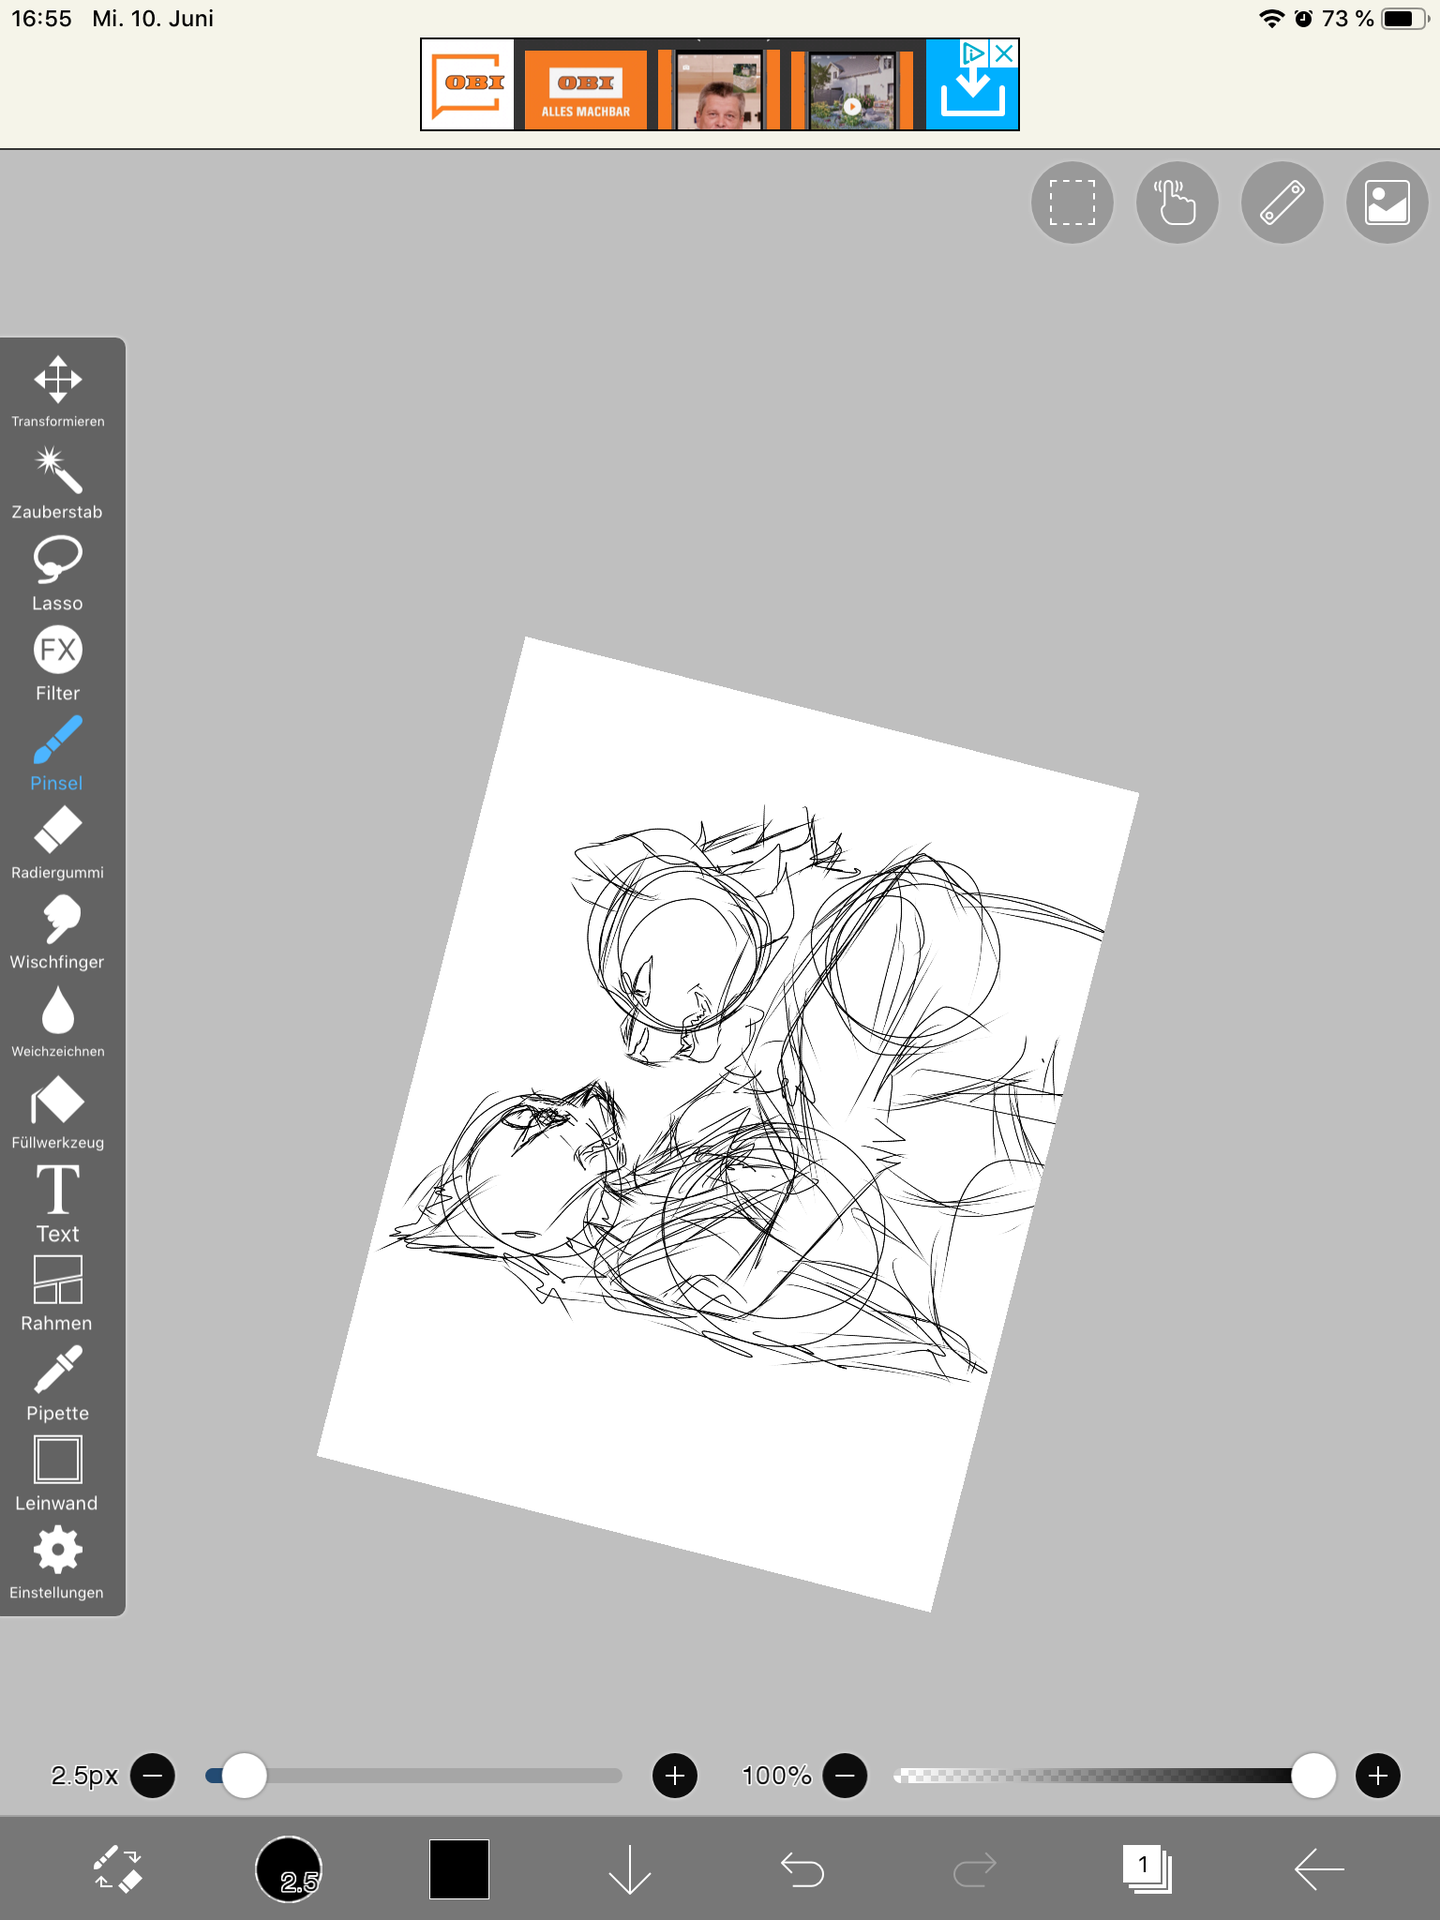Tap the man portrait thumbnail in ad

pos(719,91)
